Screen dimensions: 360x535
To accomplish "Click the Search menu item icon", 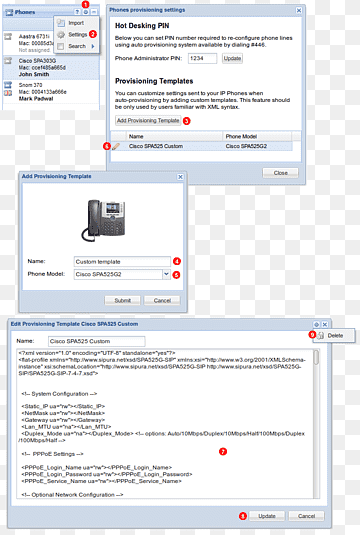I will [x=60, y=46].
